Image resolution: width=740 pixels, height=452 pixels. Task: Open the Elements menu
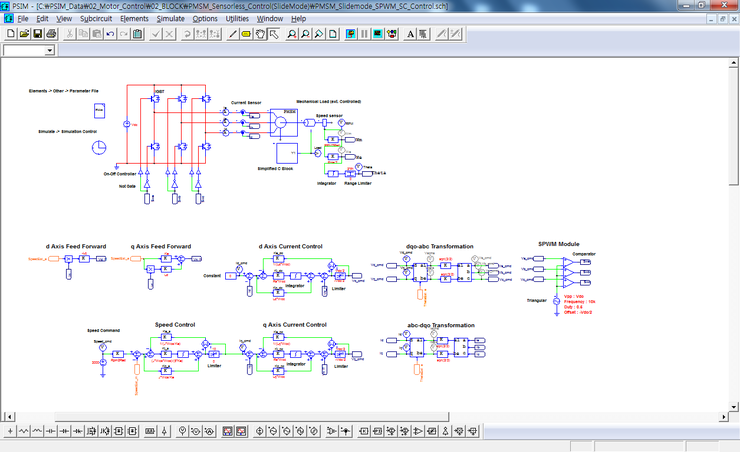(x=134, y=19)
